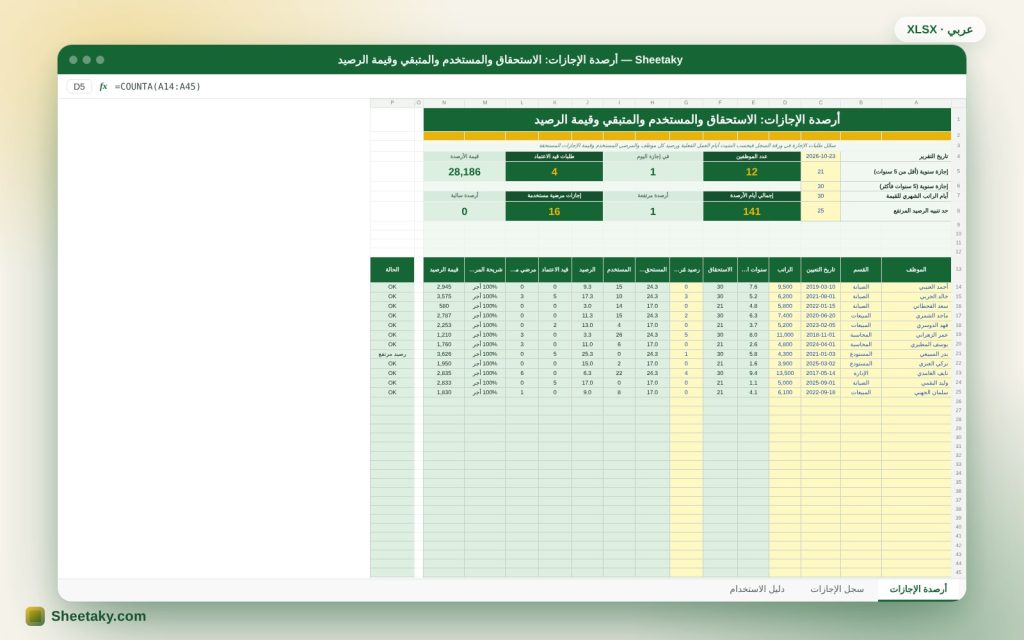Viewport: 1024px width, 640px height.
Task: Open the أرصدة الإجازات sheet tab
Action: (918, 589)
